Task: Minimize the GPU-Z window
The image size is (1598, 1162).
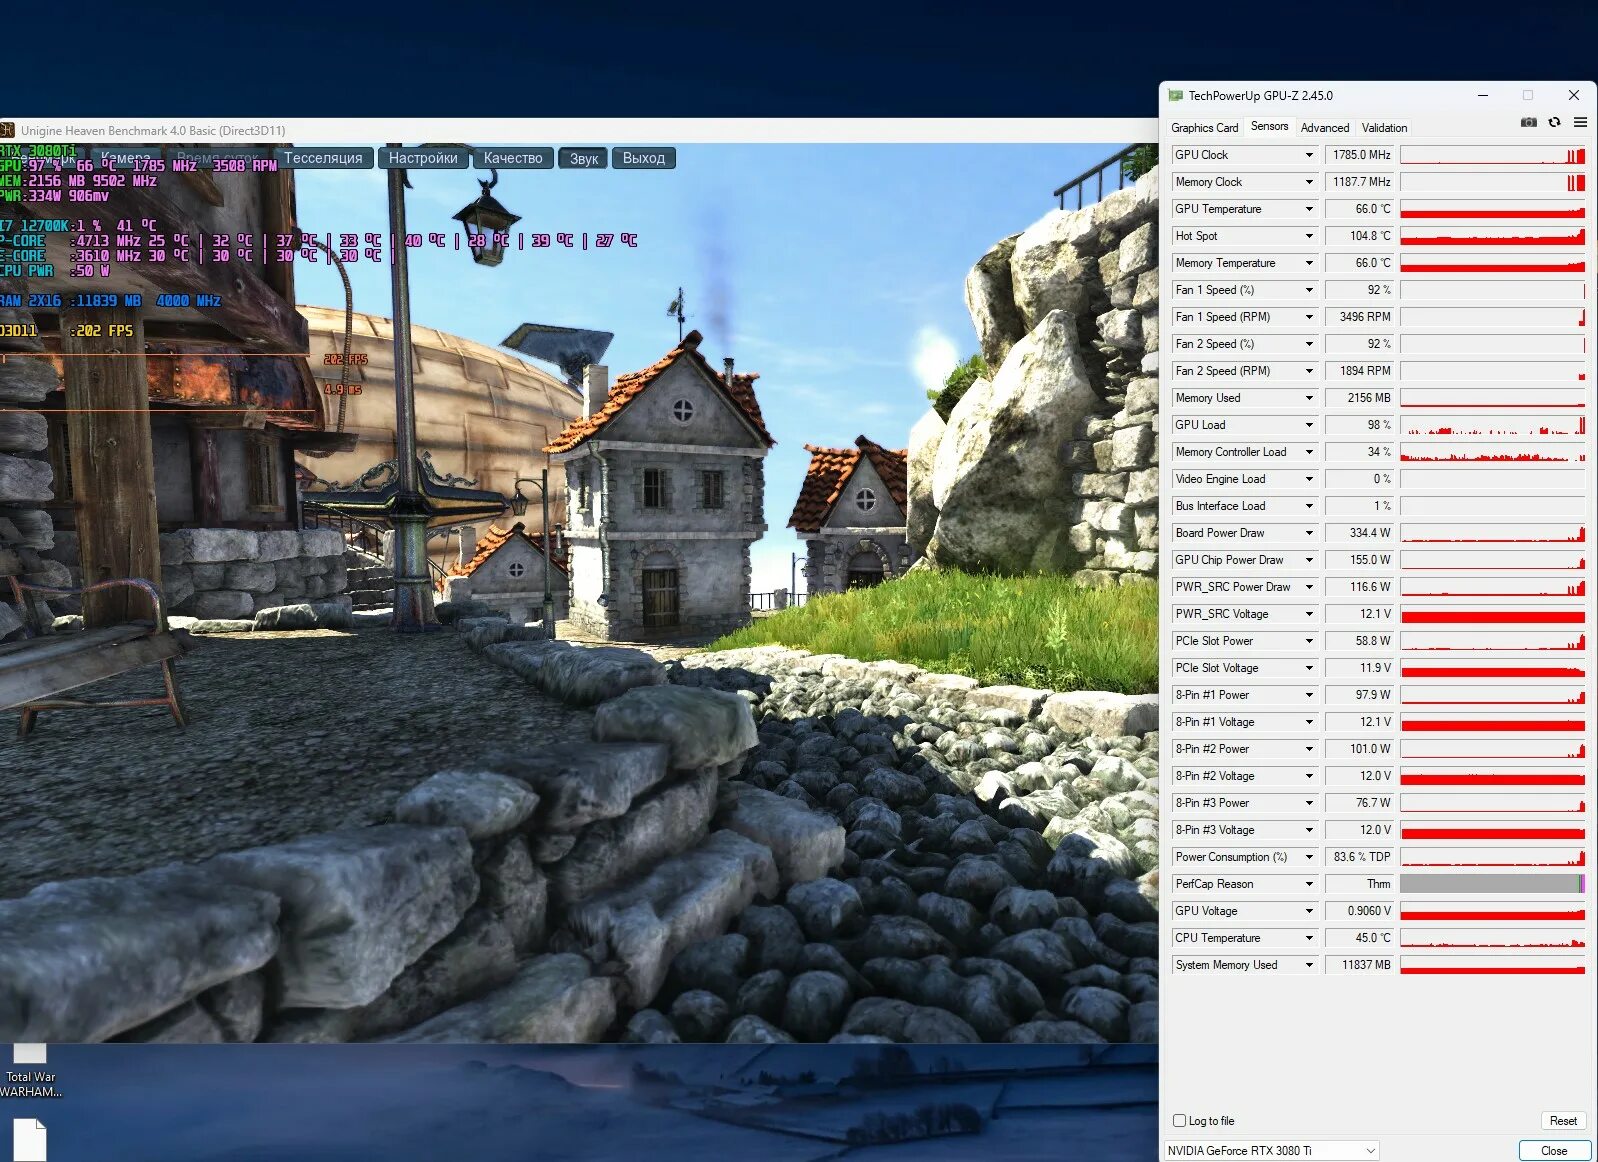Action: (1483, 96)
